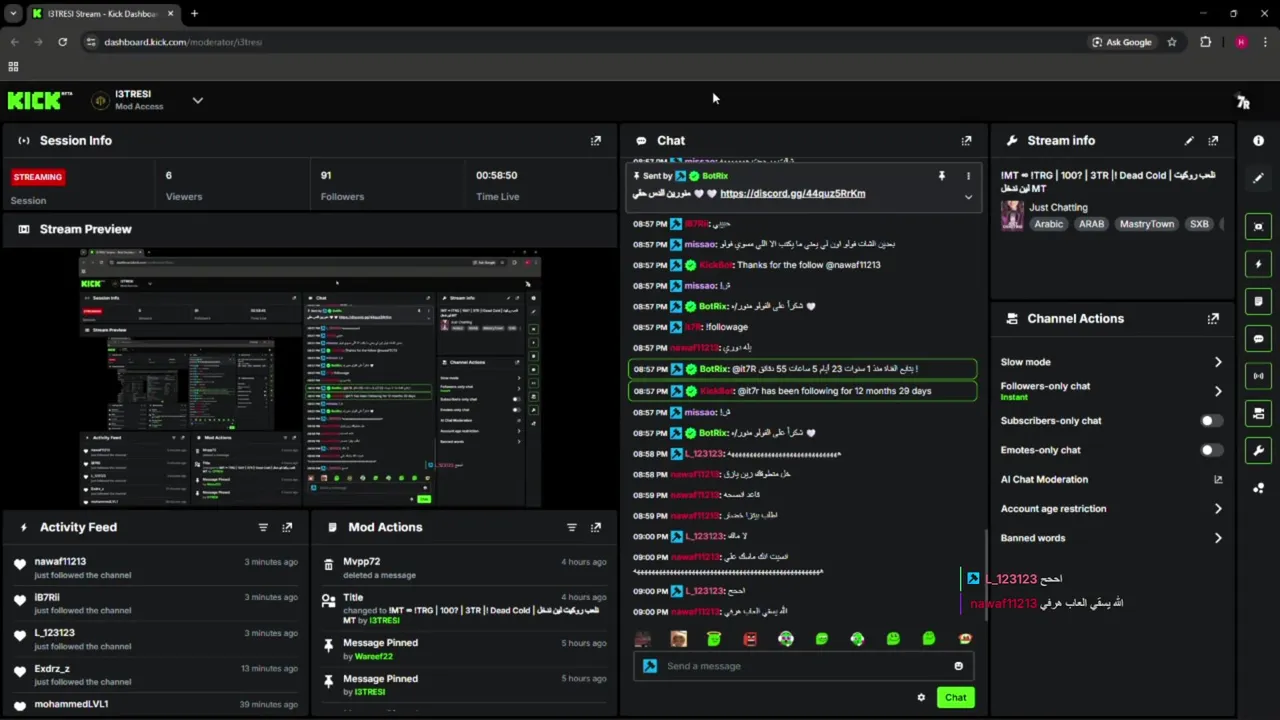Edit Stream info with the pencil icon
The height and width of the screenshot is (720, 1280).
click(1189, 141)
